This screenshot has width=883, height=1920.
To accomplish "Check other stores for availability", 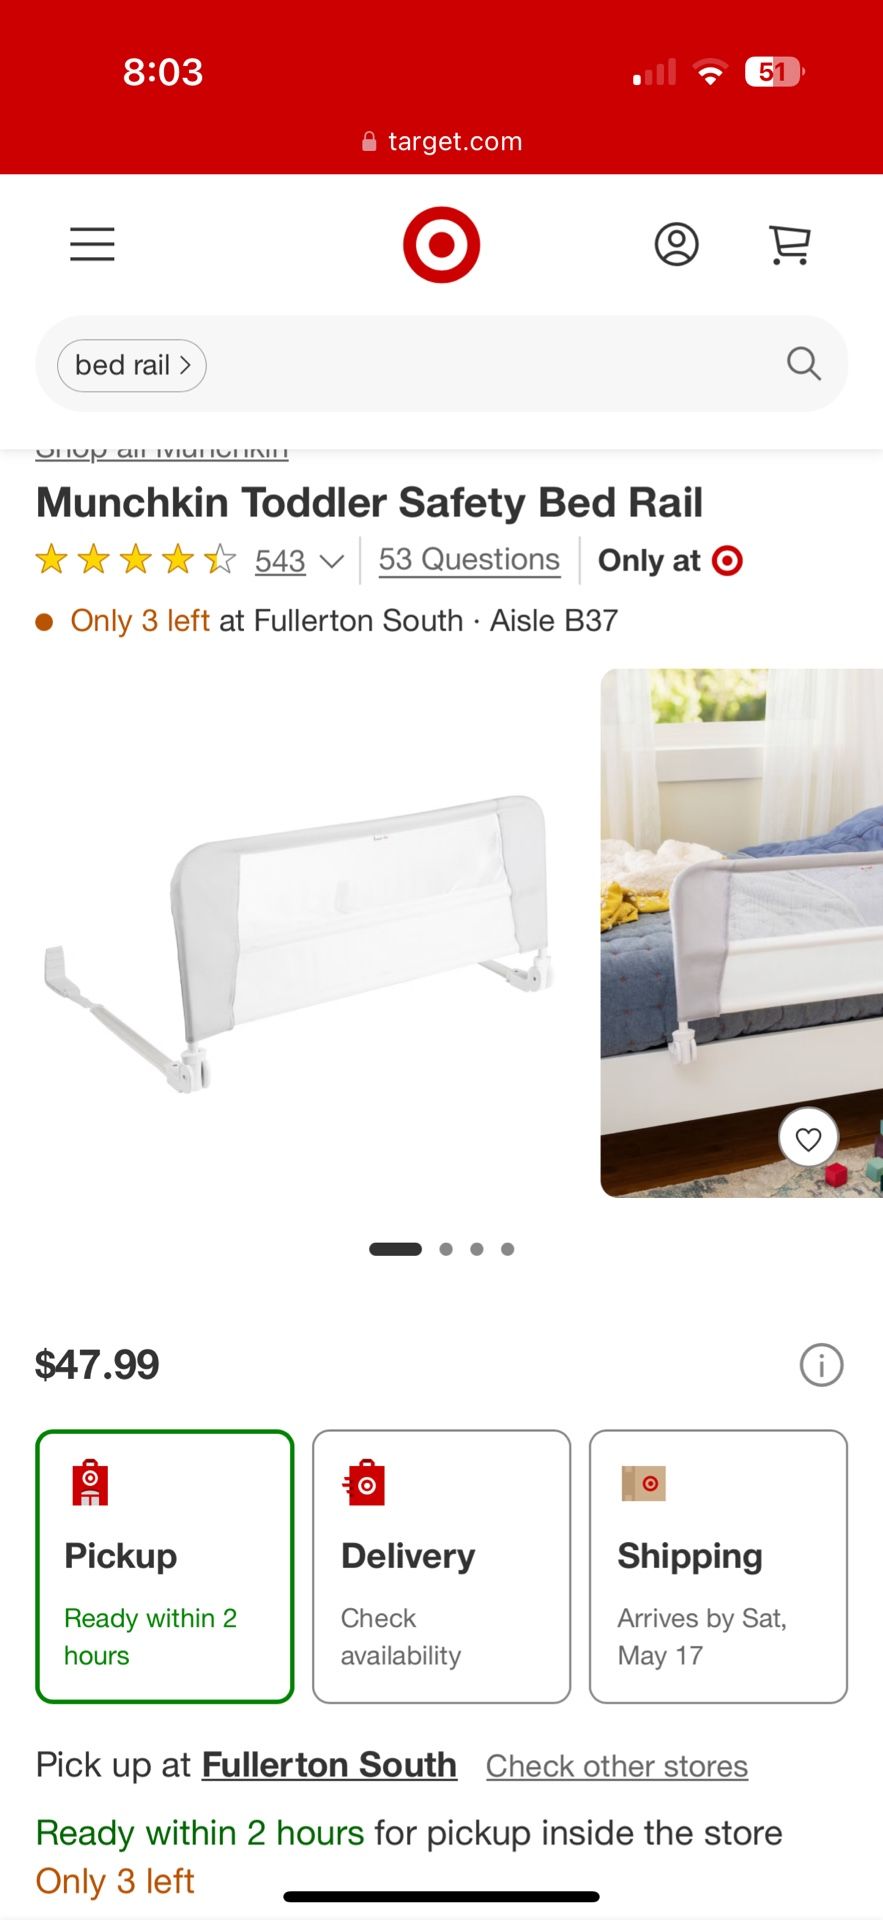I will [x=617, y=1766].
